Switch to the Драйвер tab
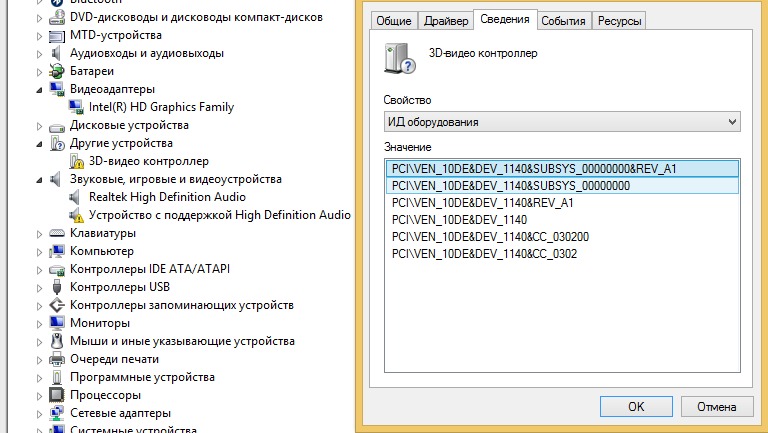The width and height of the screenshot is (768, 433). [x=446, y=21]
